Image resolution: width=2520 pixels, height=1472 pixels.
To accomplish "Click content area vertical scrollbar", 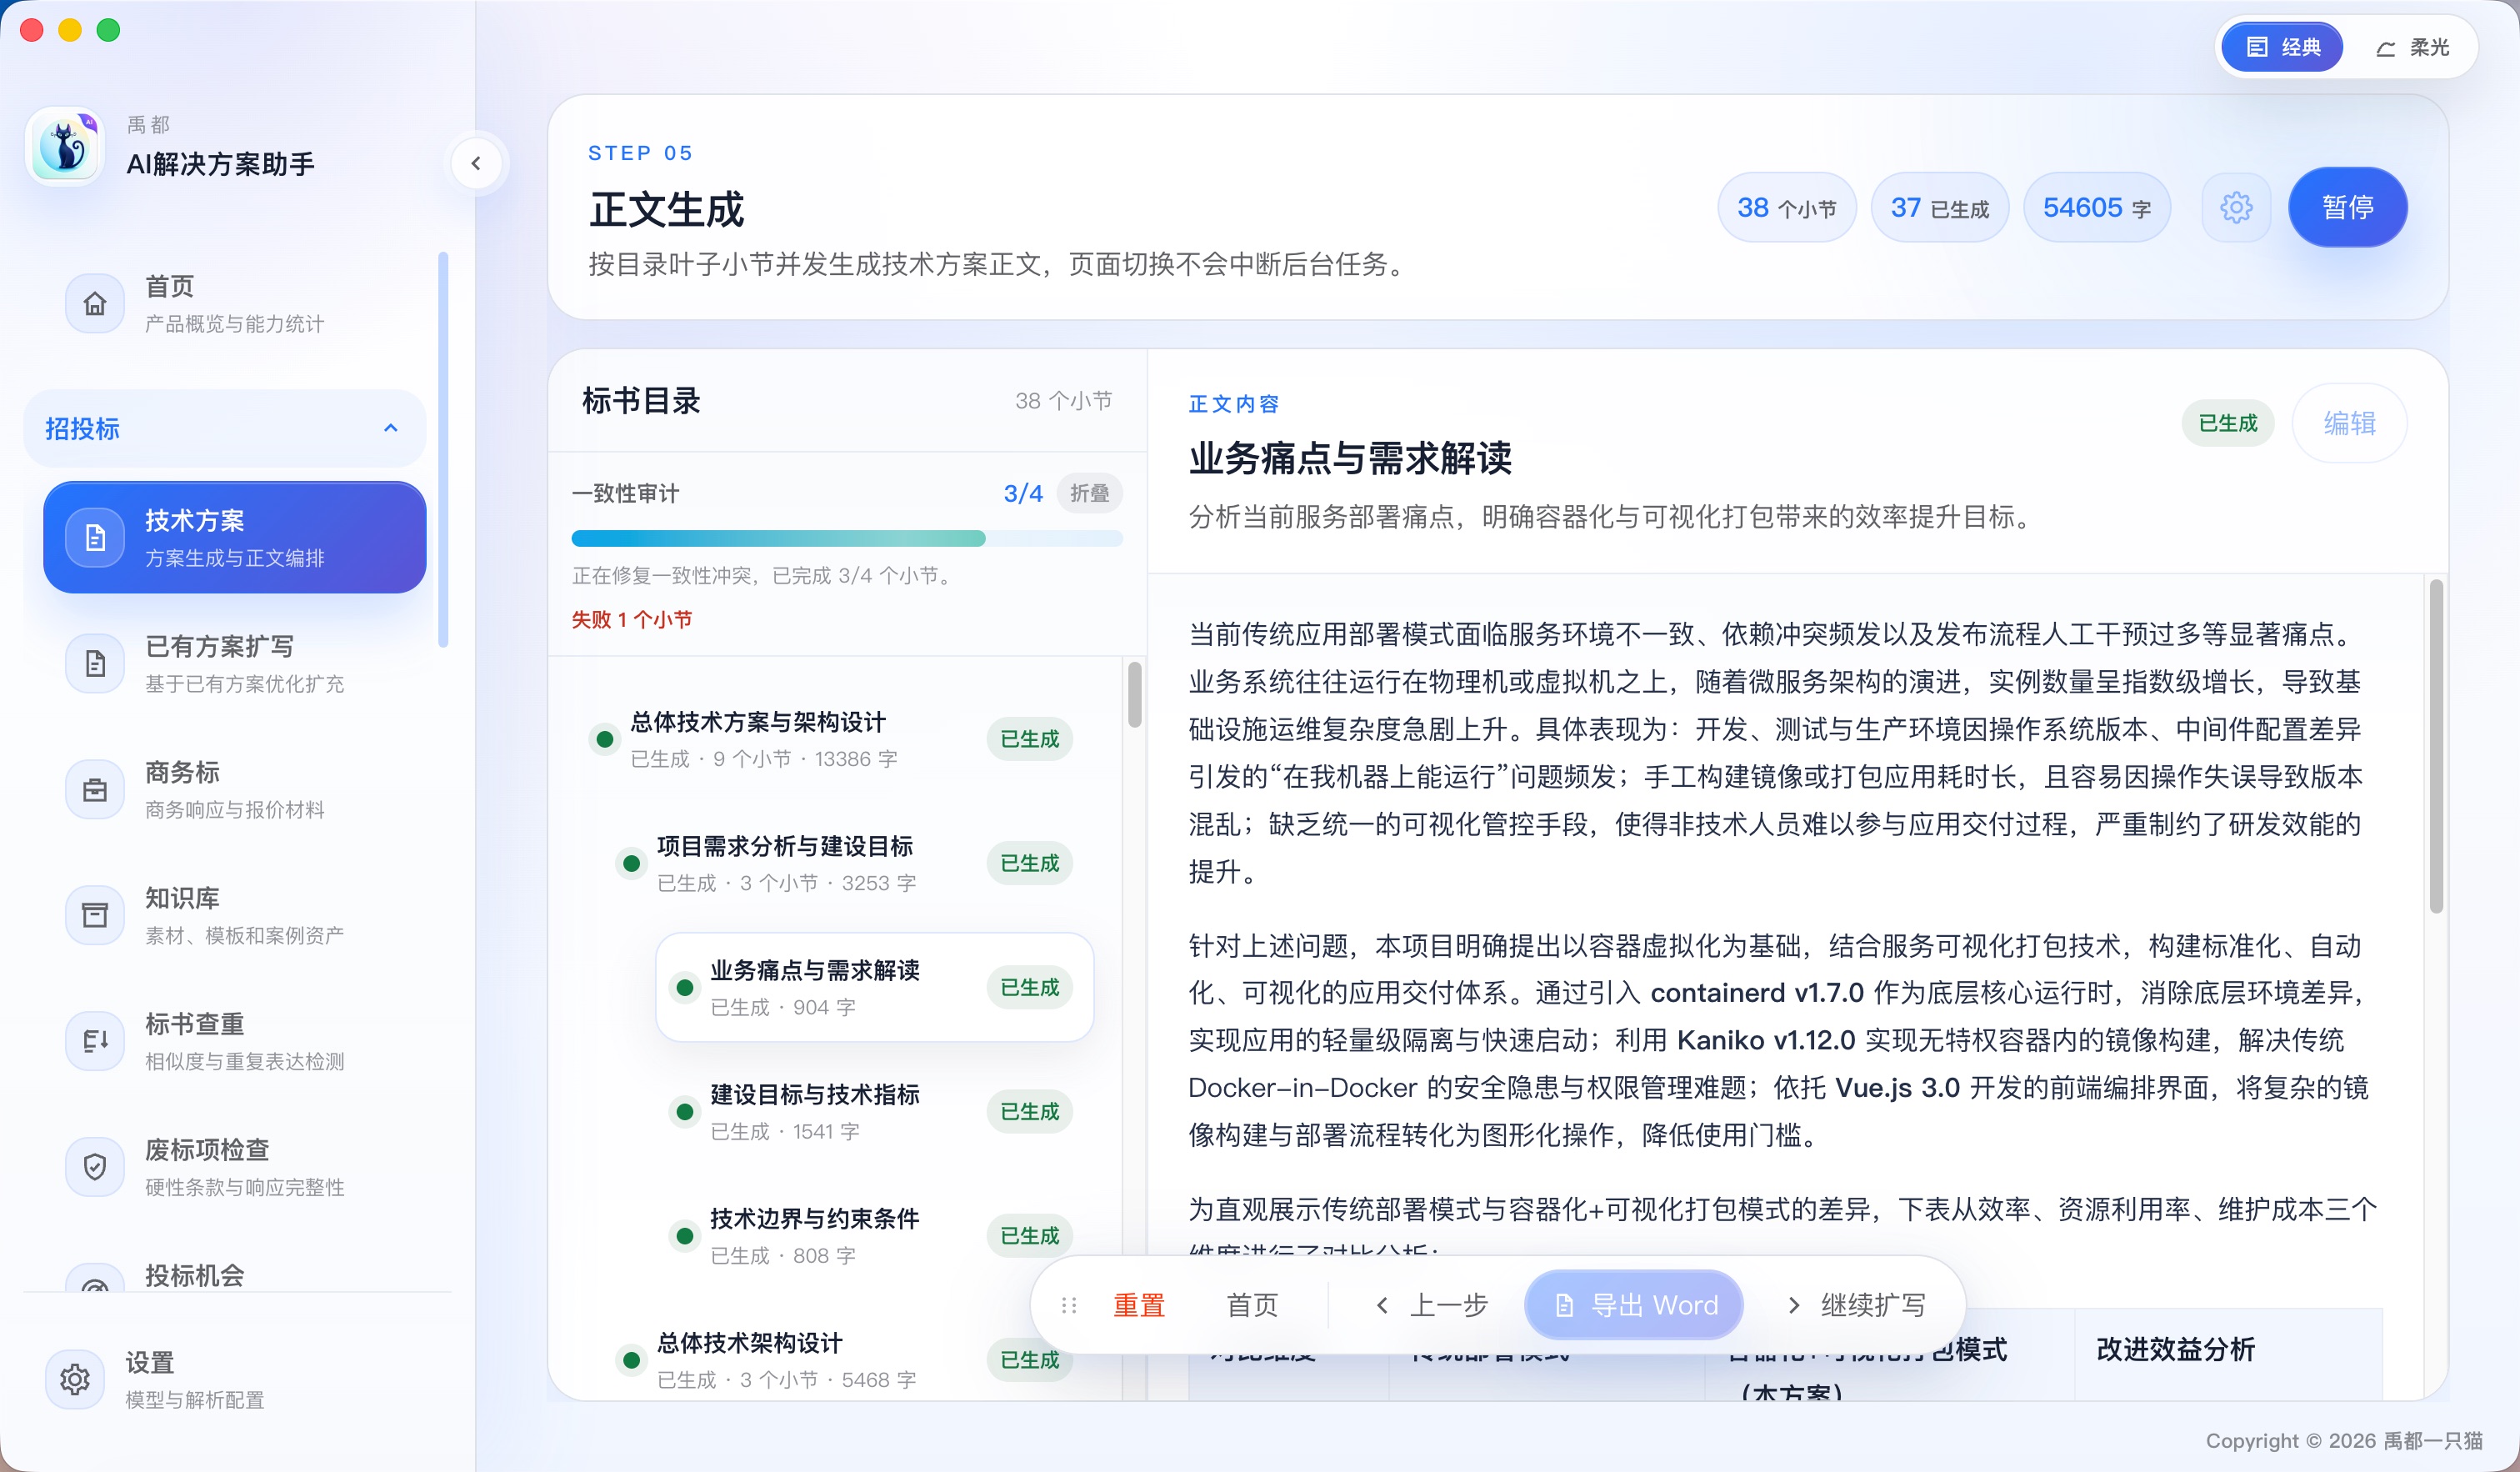I will [x=2436, y=746].
